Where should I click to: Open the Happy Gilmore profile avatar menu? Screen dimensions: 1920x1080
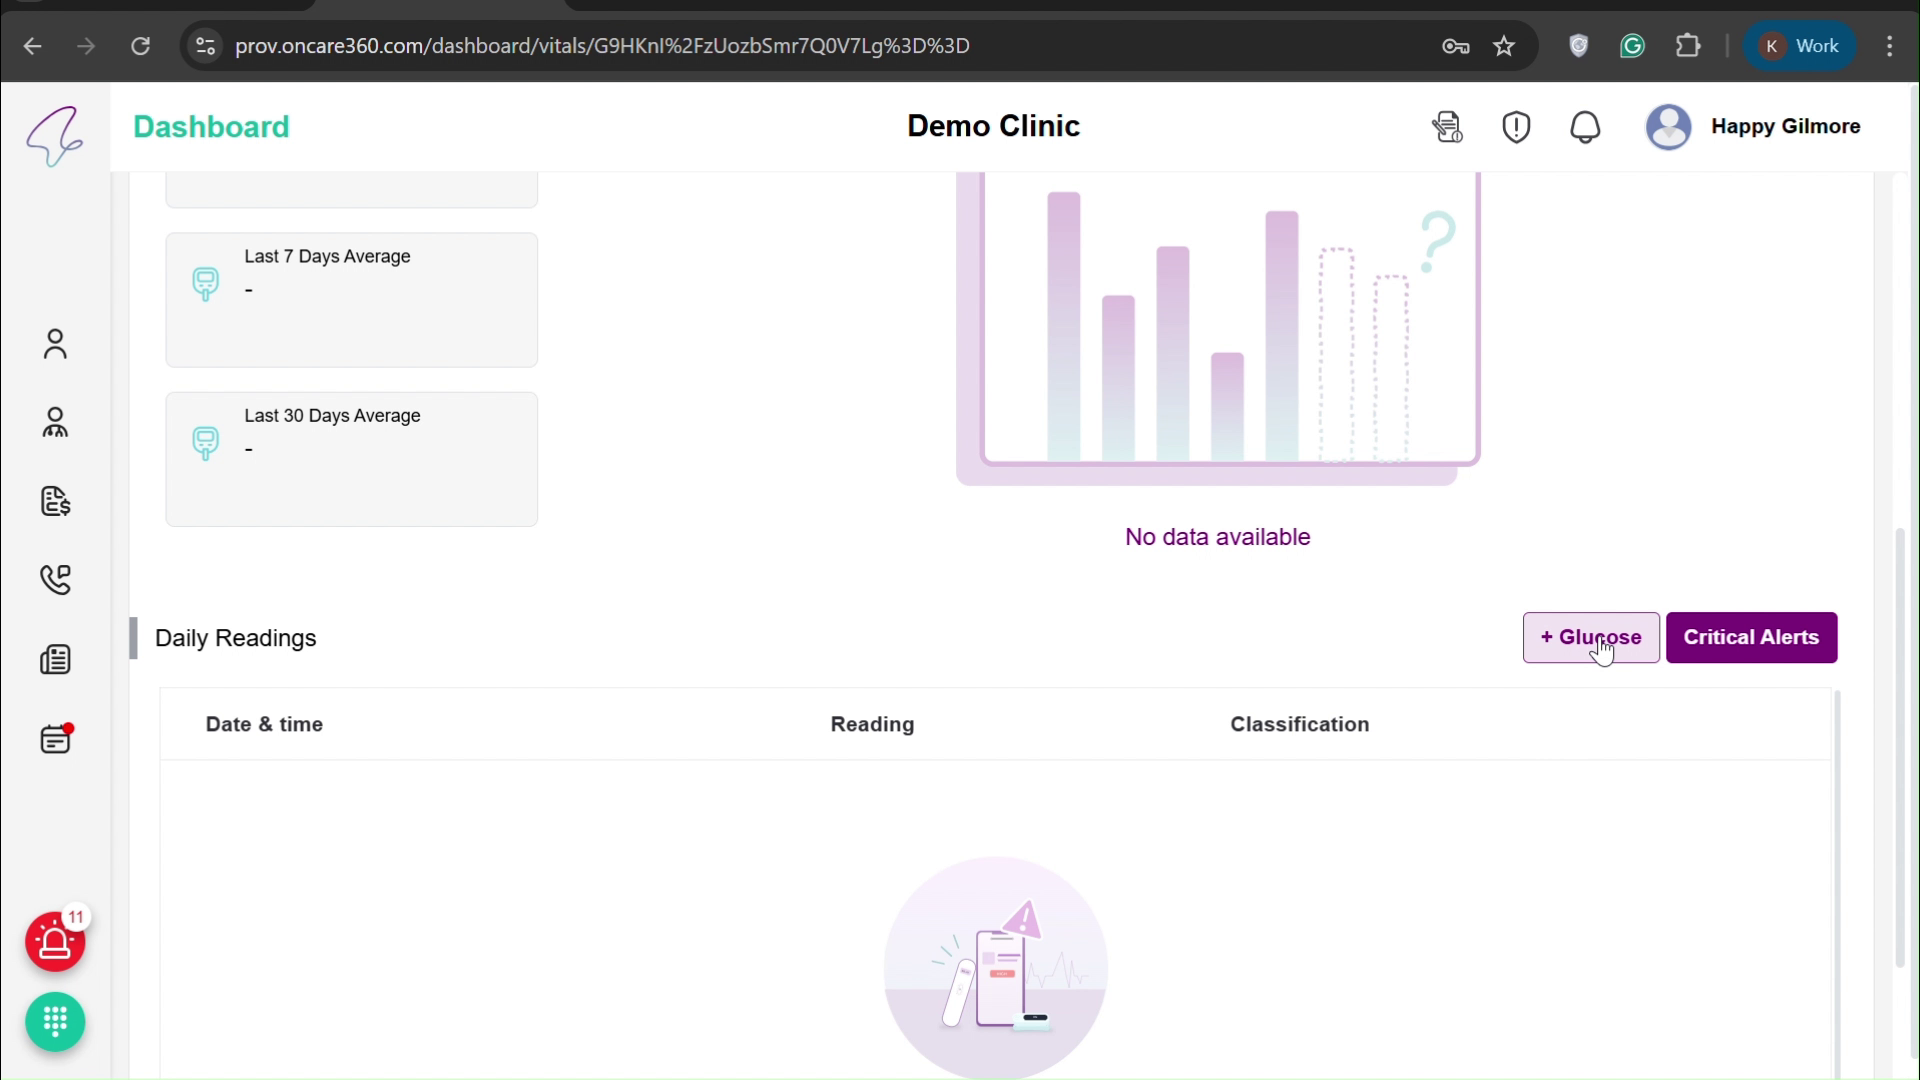[1669, 127]
